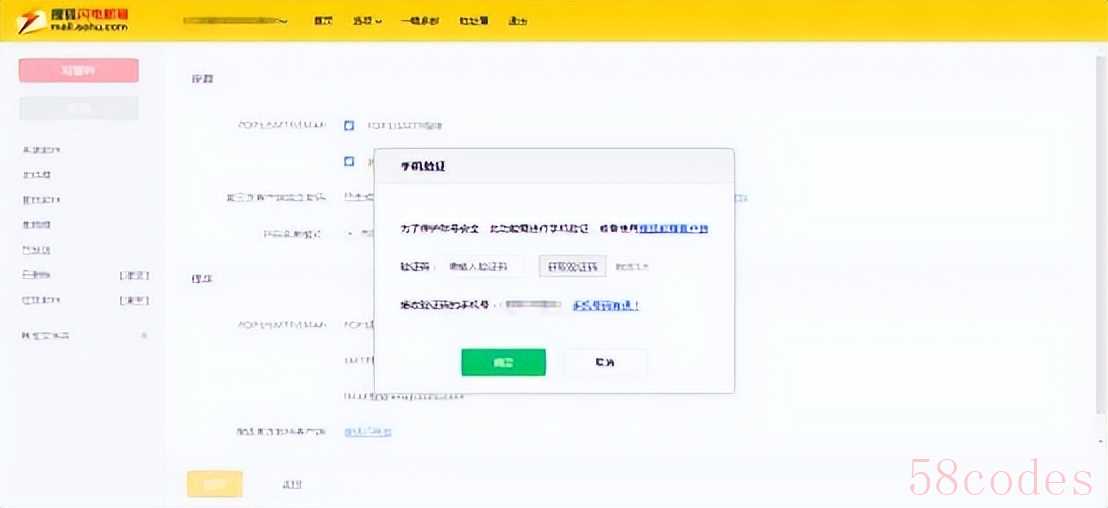Click the plus icon beside other folders
This screenshot has height=508, width=1108.
[143, 335]
